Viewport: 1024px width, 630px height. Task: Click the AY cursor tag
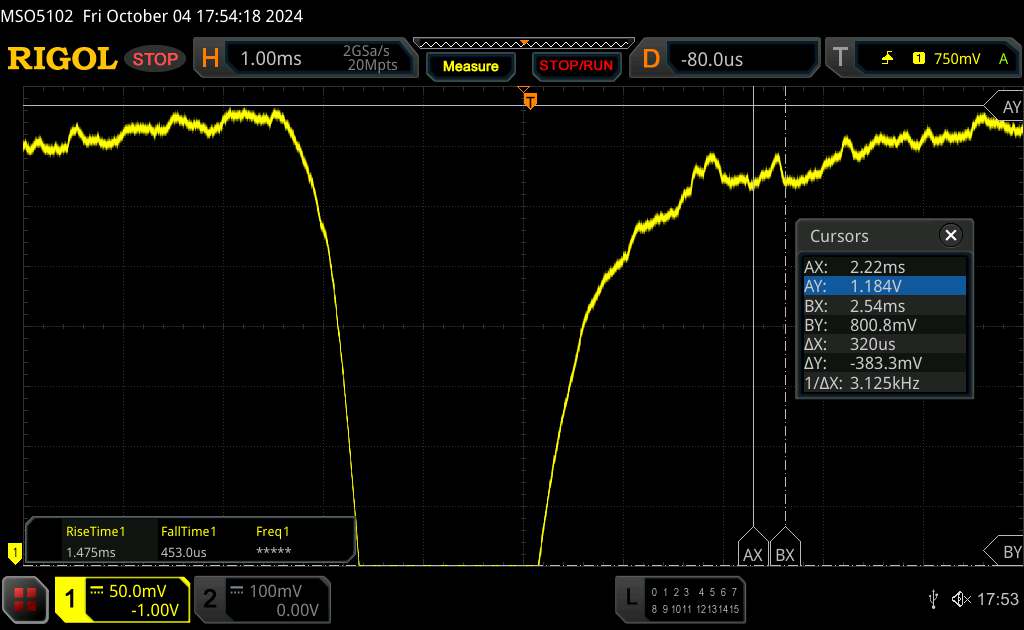click(1005, 106)
